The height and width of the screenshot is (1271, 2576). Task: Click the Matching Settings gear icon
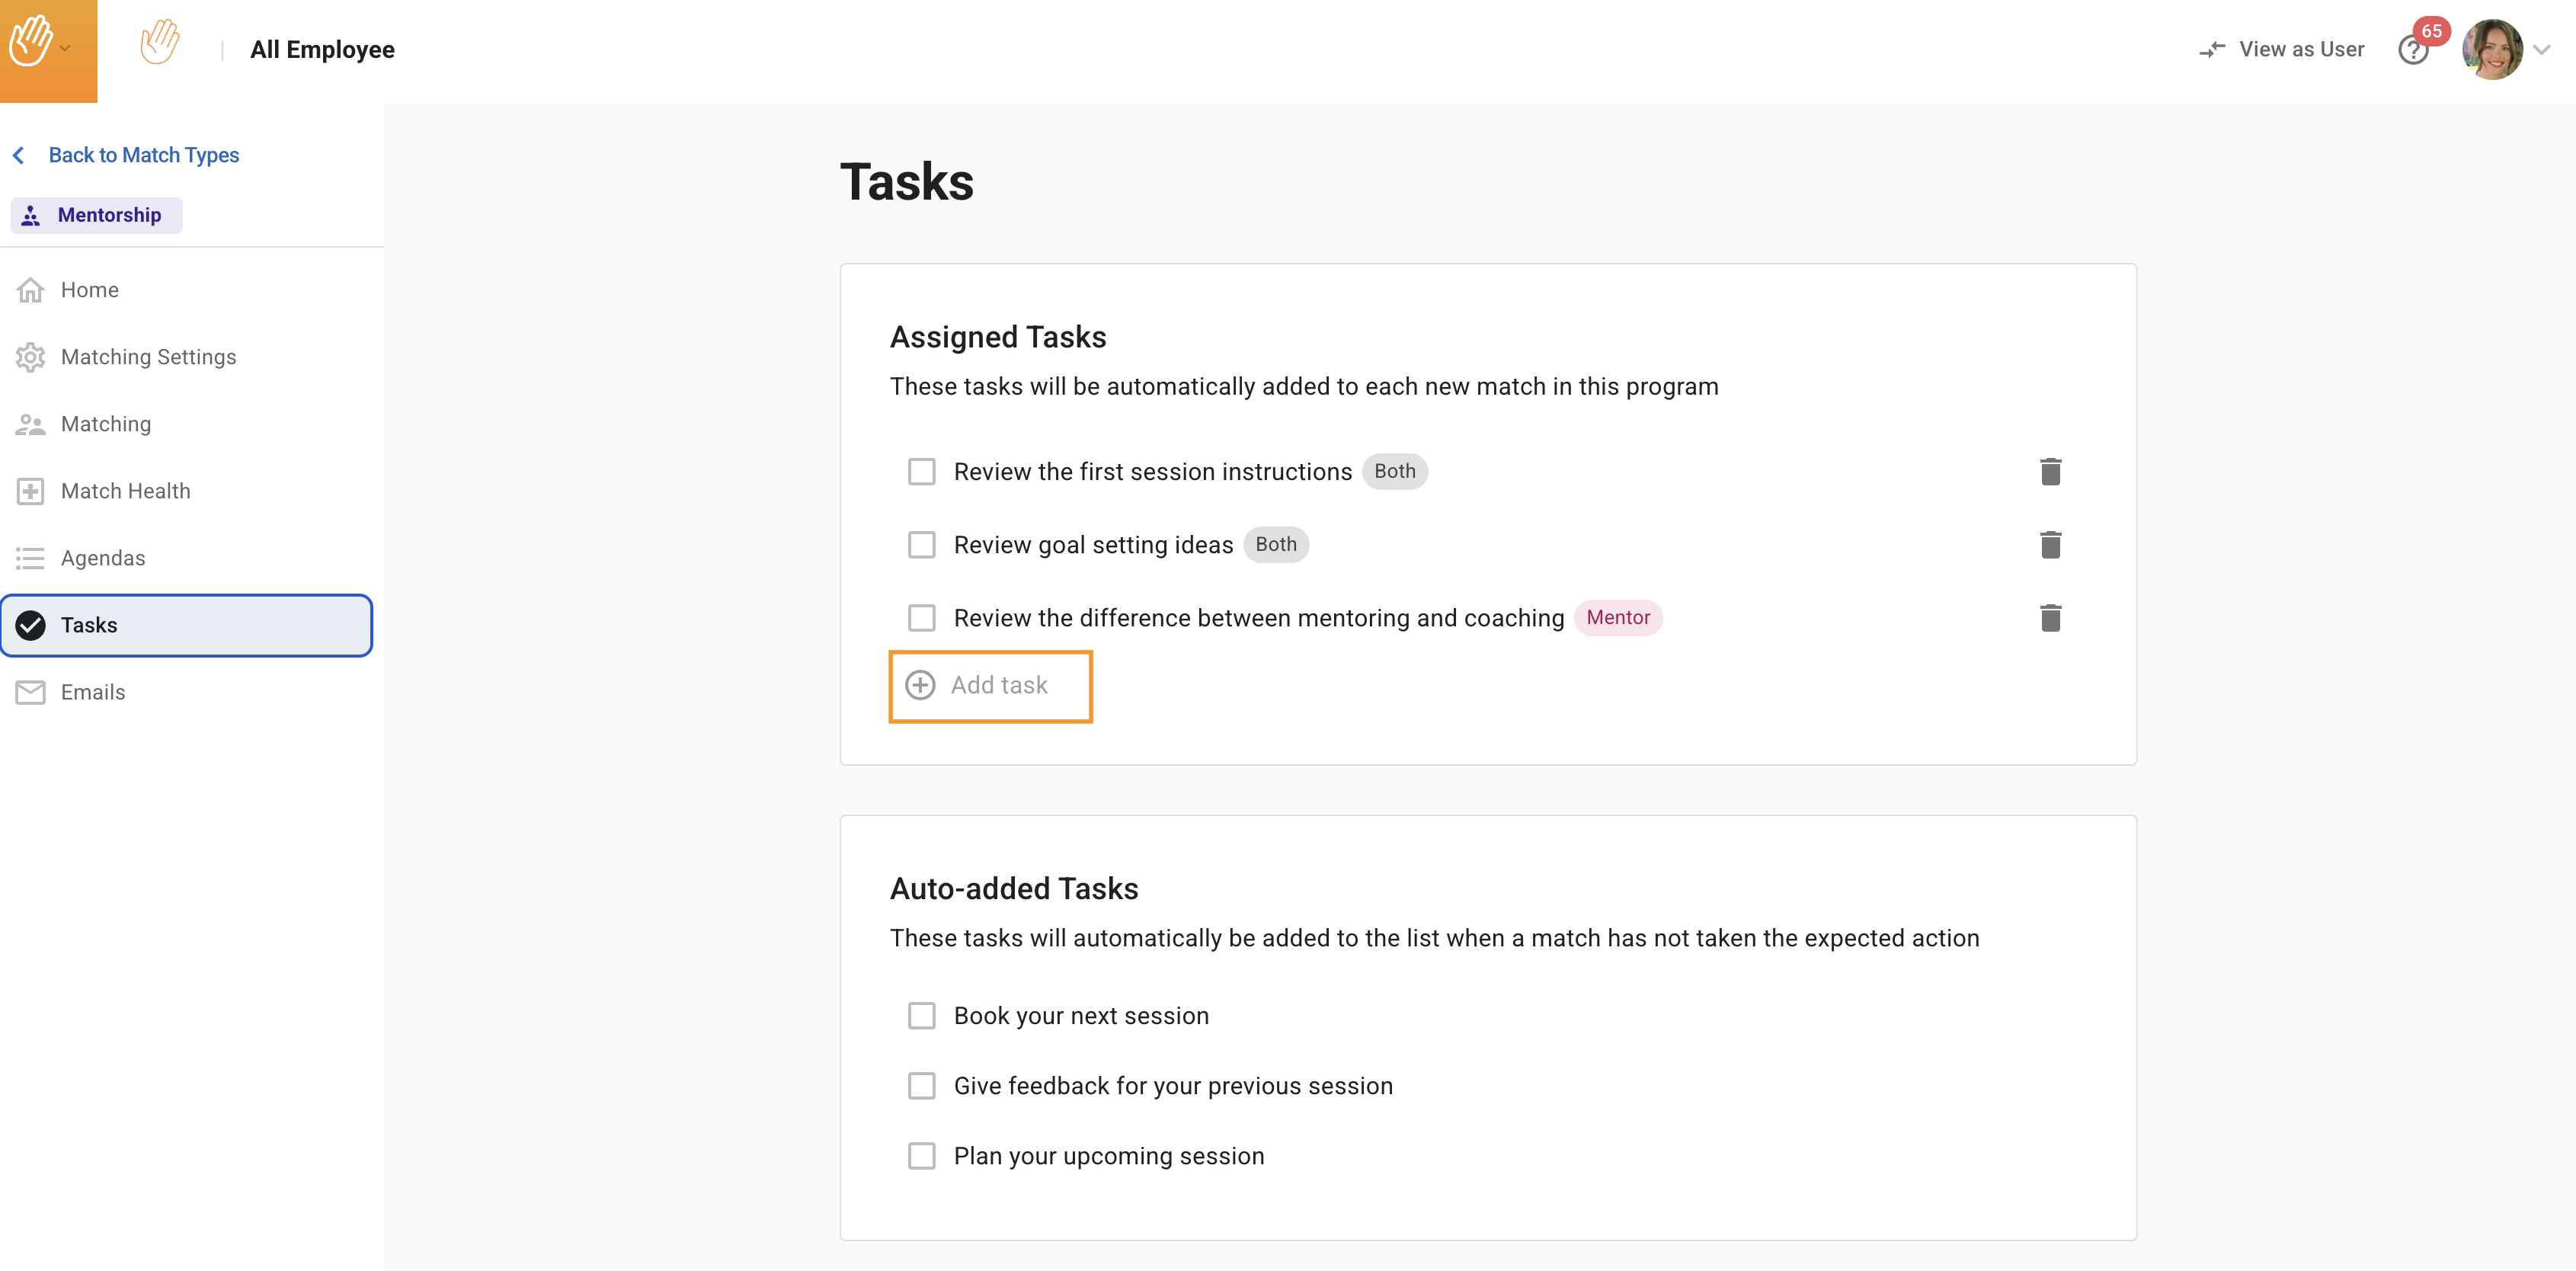point(30,357)
